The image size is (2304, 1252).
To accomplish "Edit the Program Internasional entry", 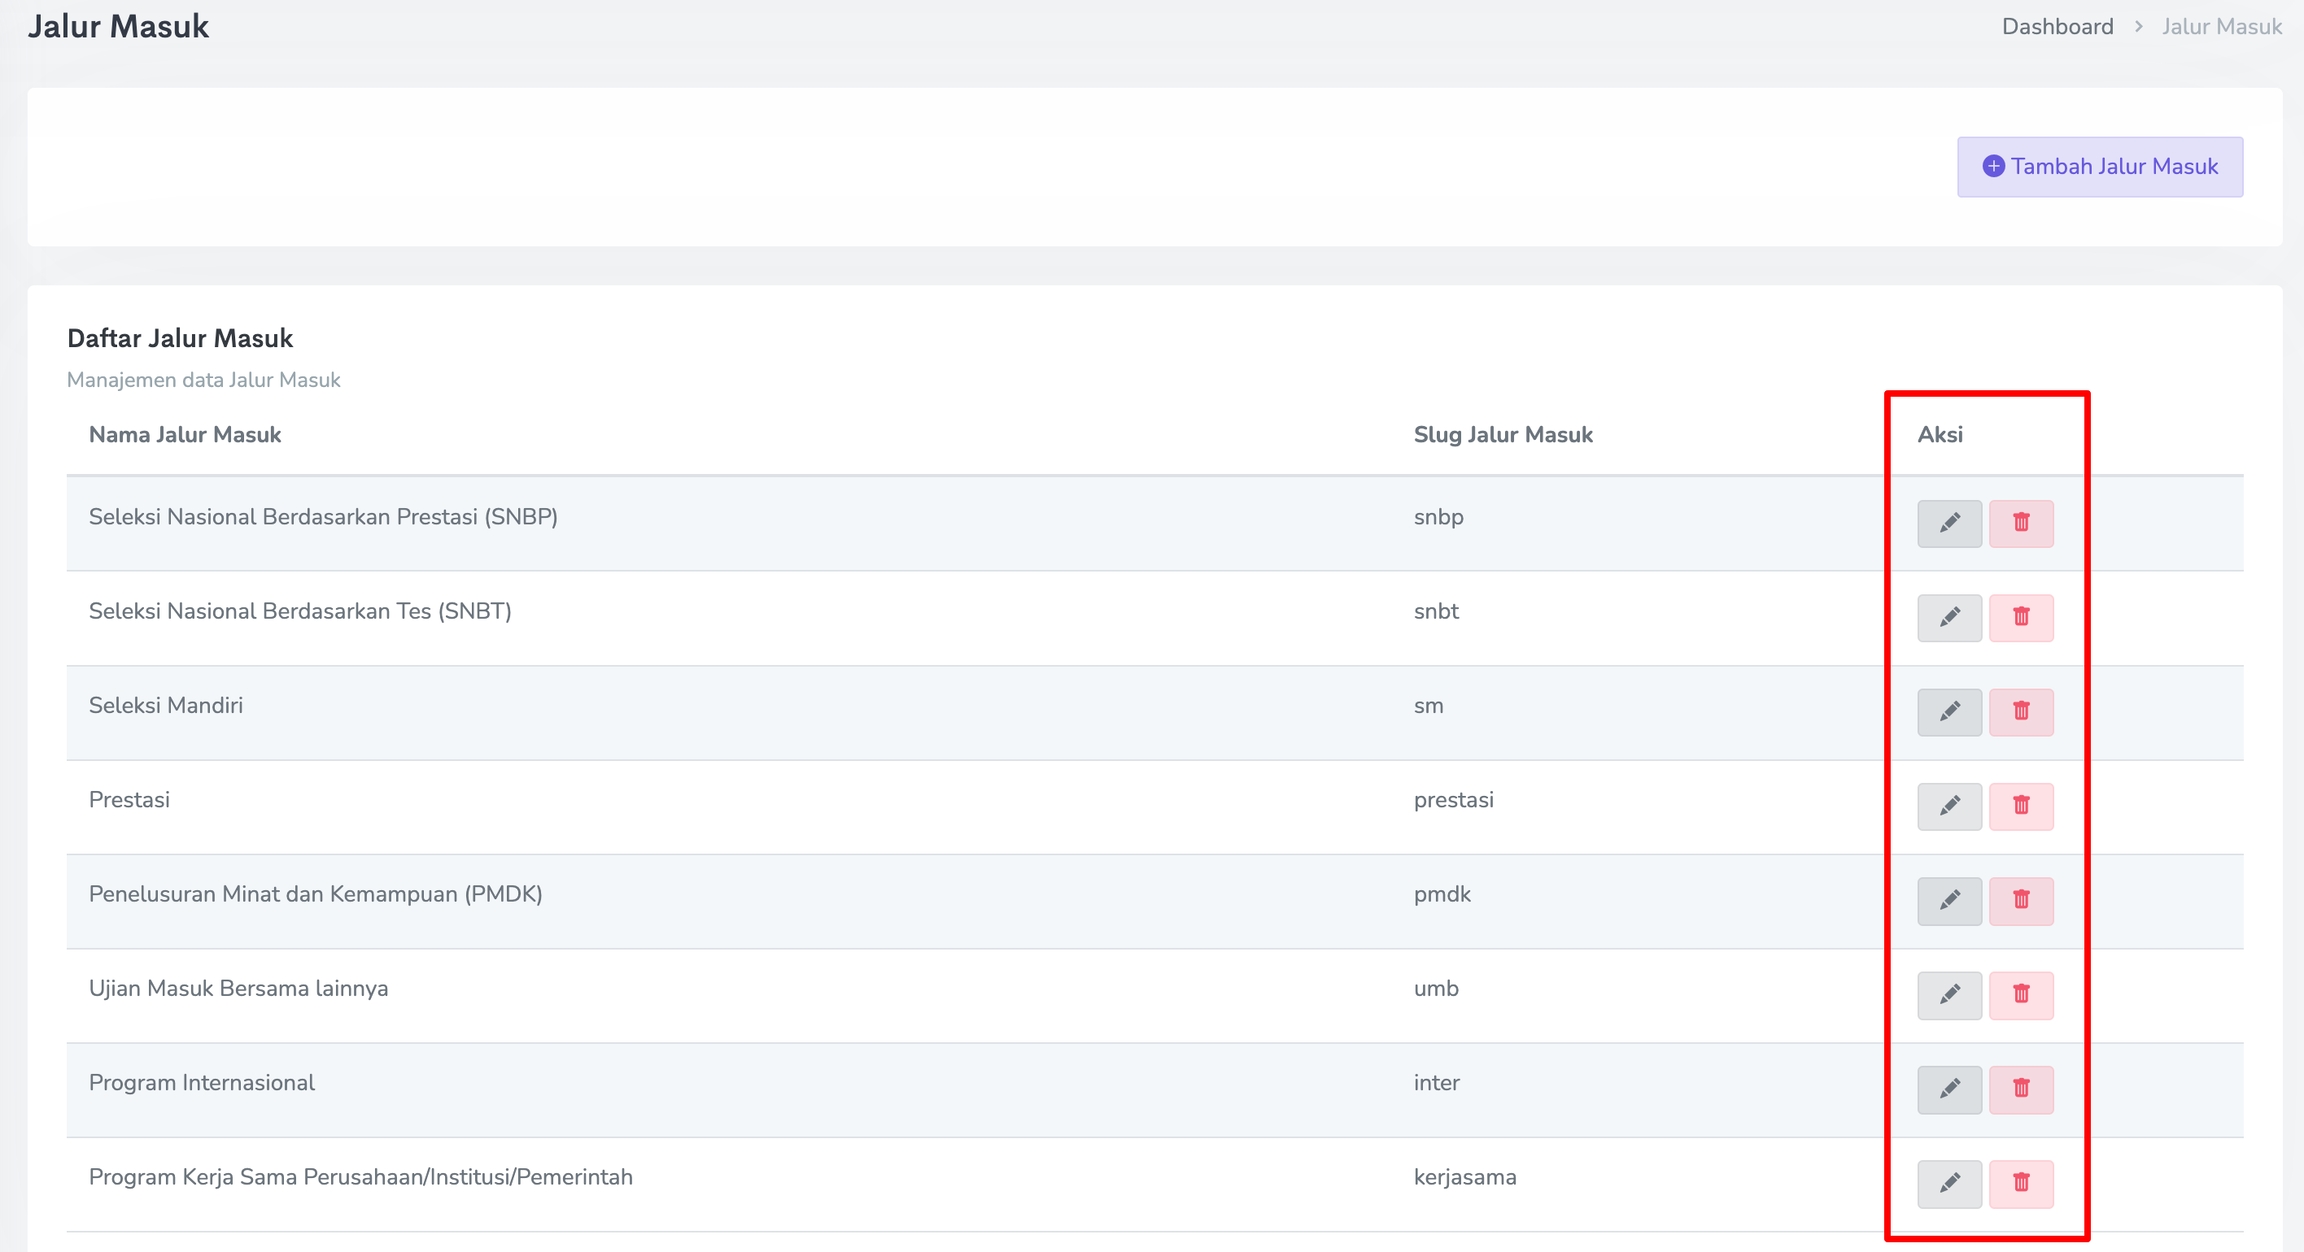I will tap(1949, 1089).
